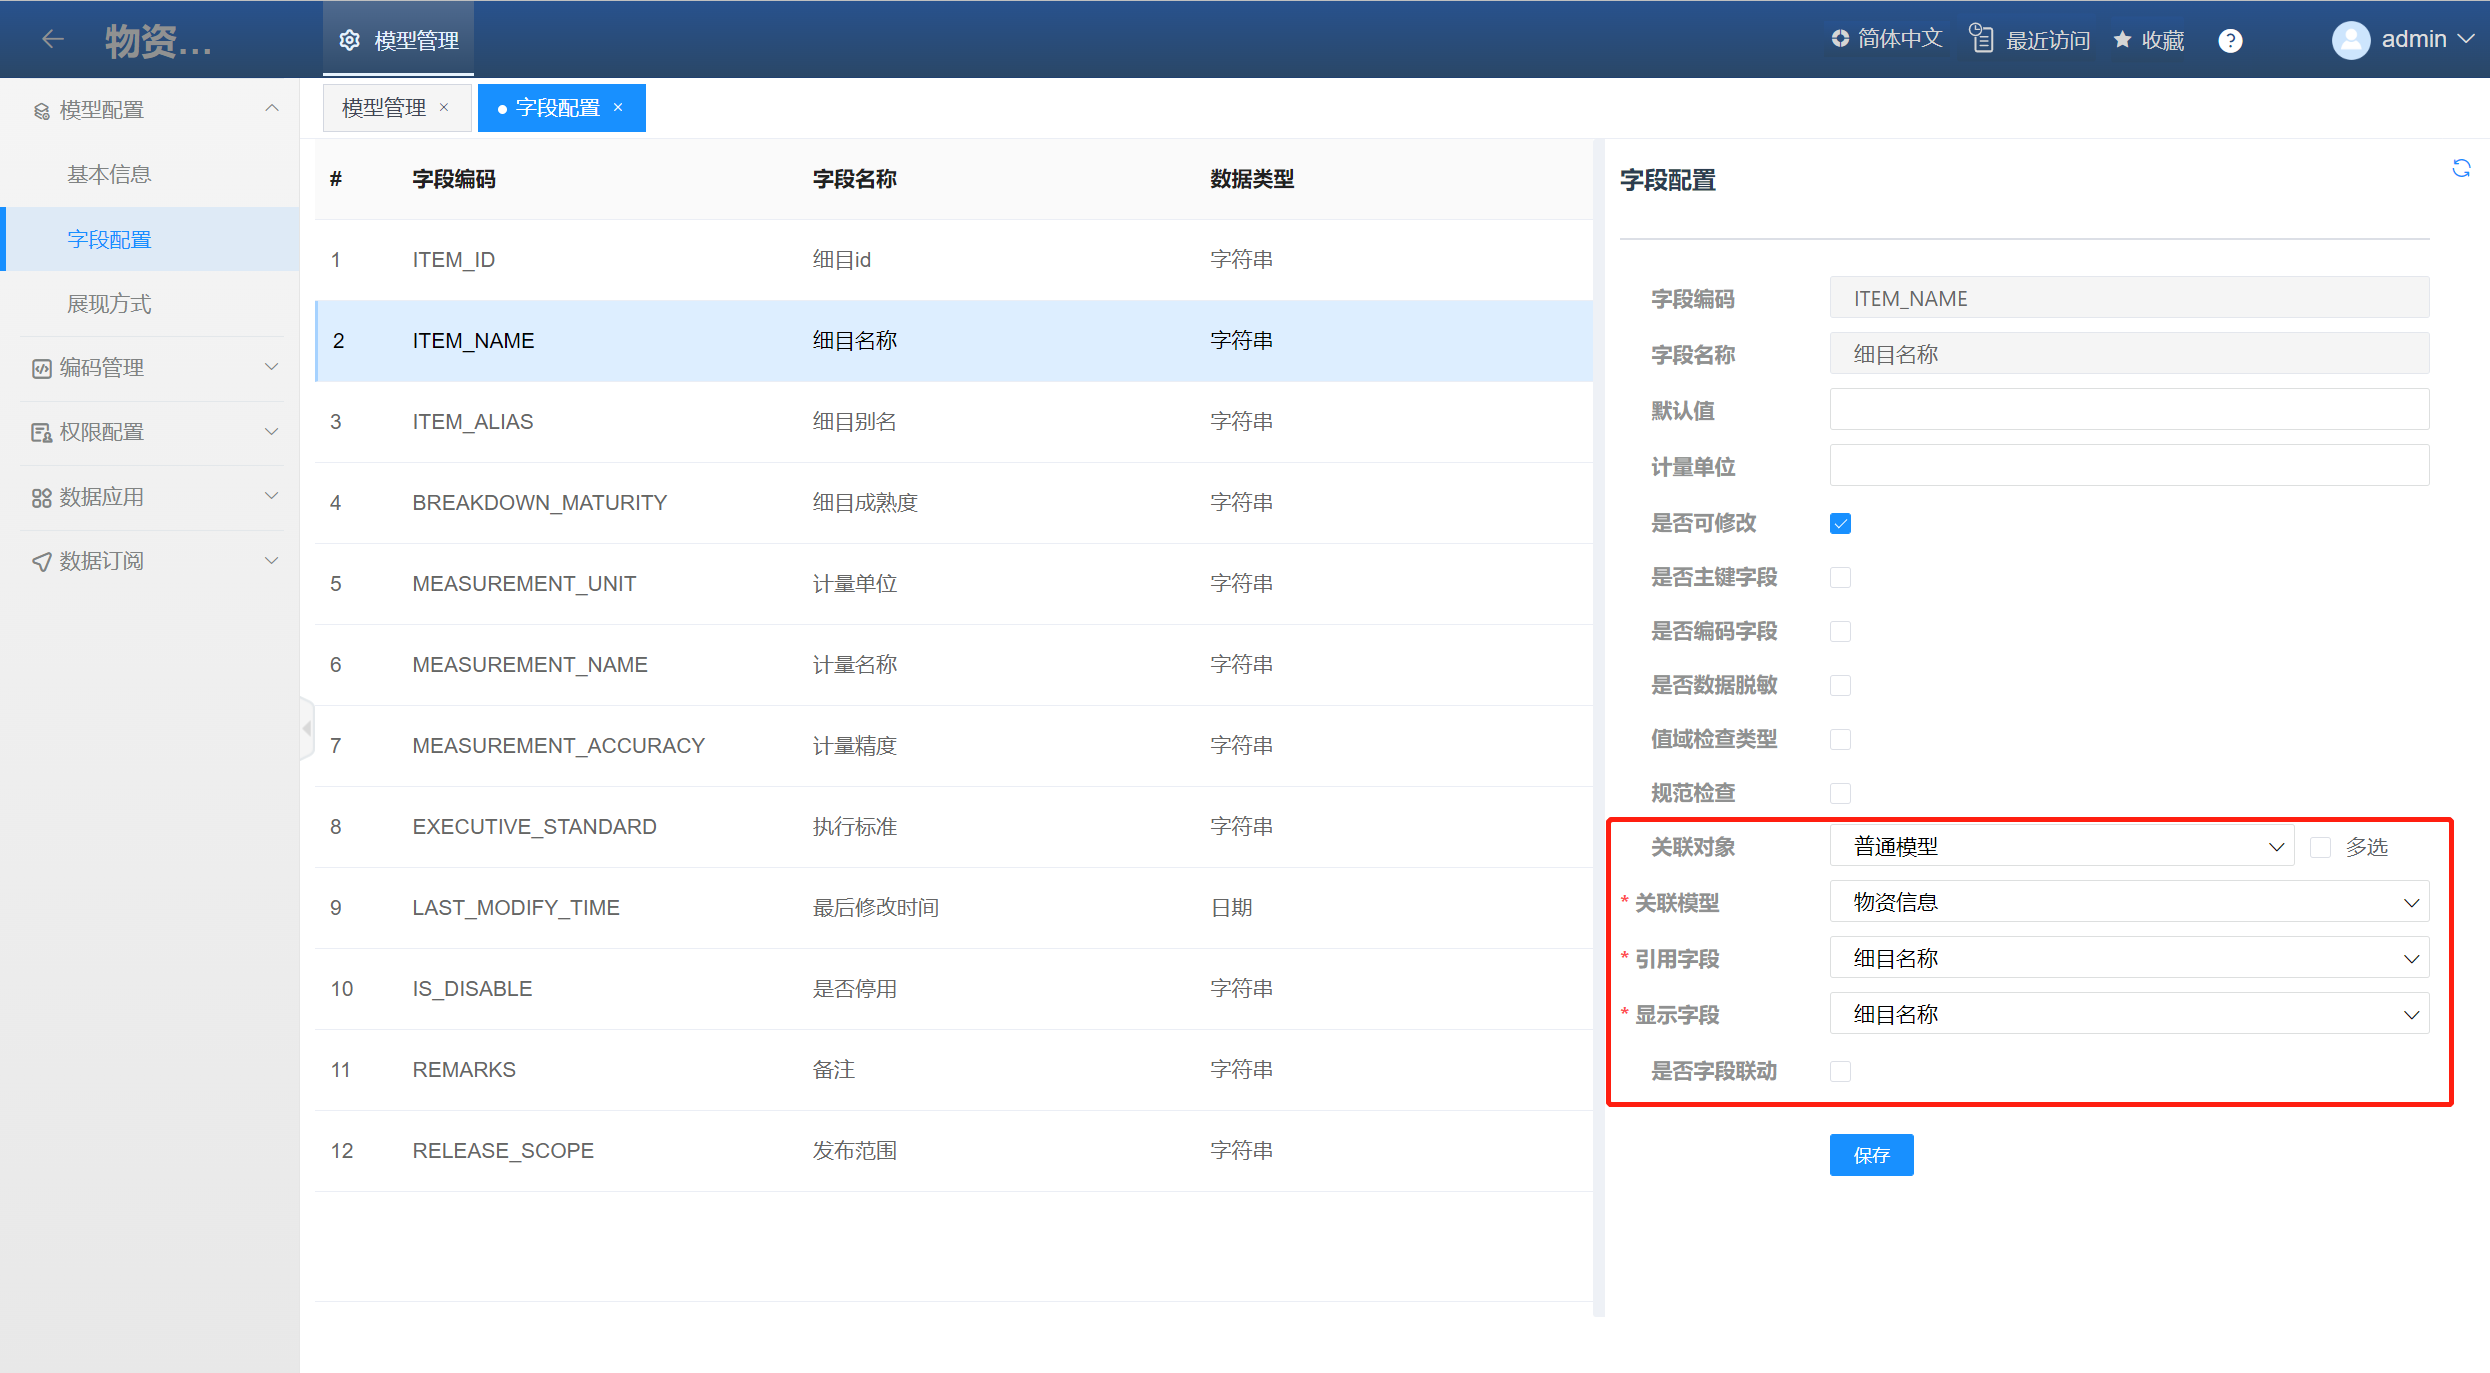Image resolution: width=2490 pixels, height=1373 pixels.
Task: Expand the 编码管理 menu section
Action: pyautogui.click(x=271, y=367)
